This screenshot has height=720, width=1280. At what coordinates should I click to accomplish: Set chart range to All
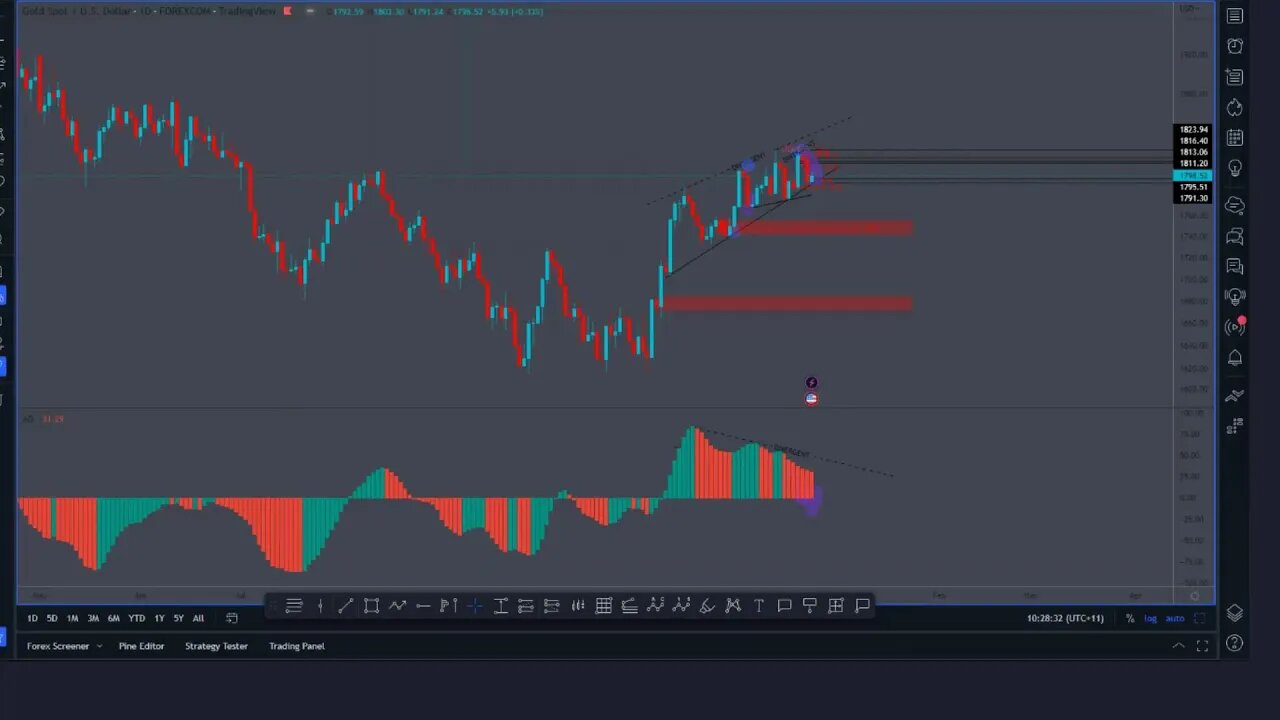pyautogui.click(x=198, y=618)
